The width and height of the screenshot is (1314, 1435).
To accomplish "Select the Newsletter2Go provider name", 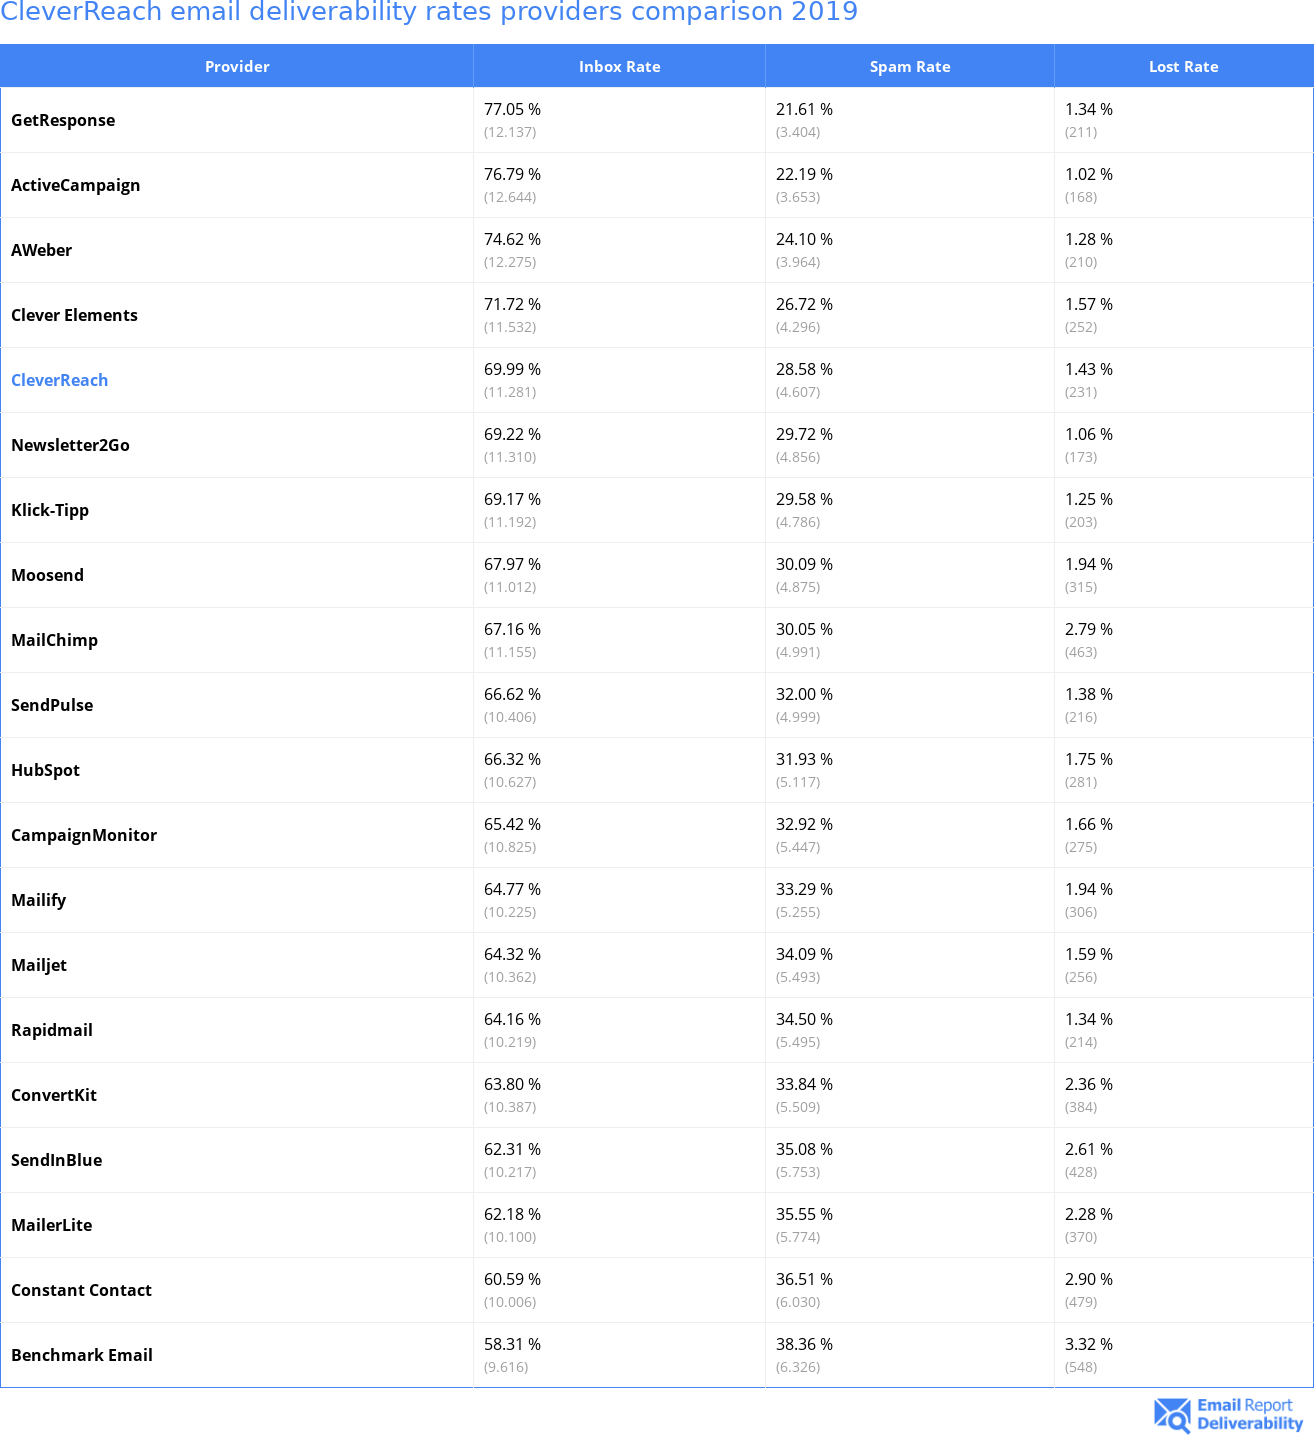I will (x=70, y=445).
